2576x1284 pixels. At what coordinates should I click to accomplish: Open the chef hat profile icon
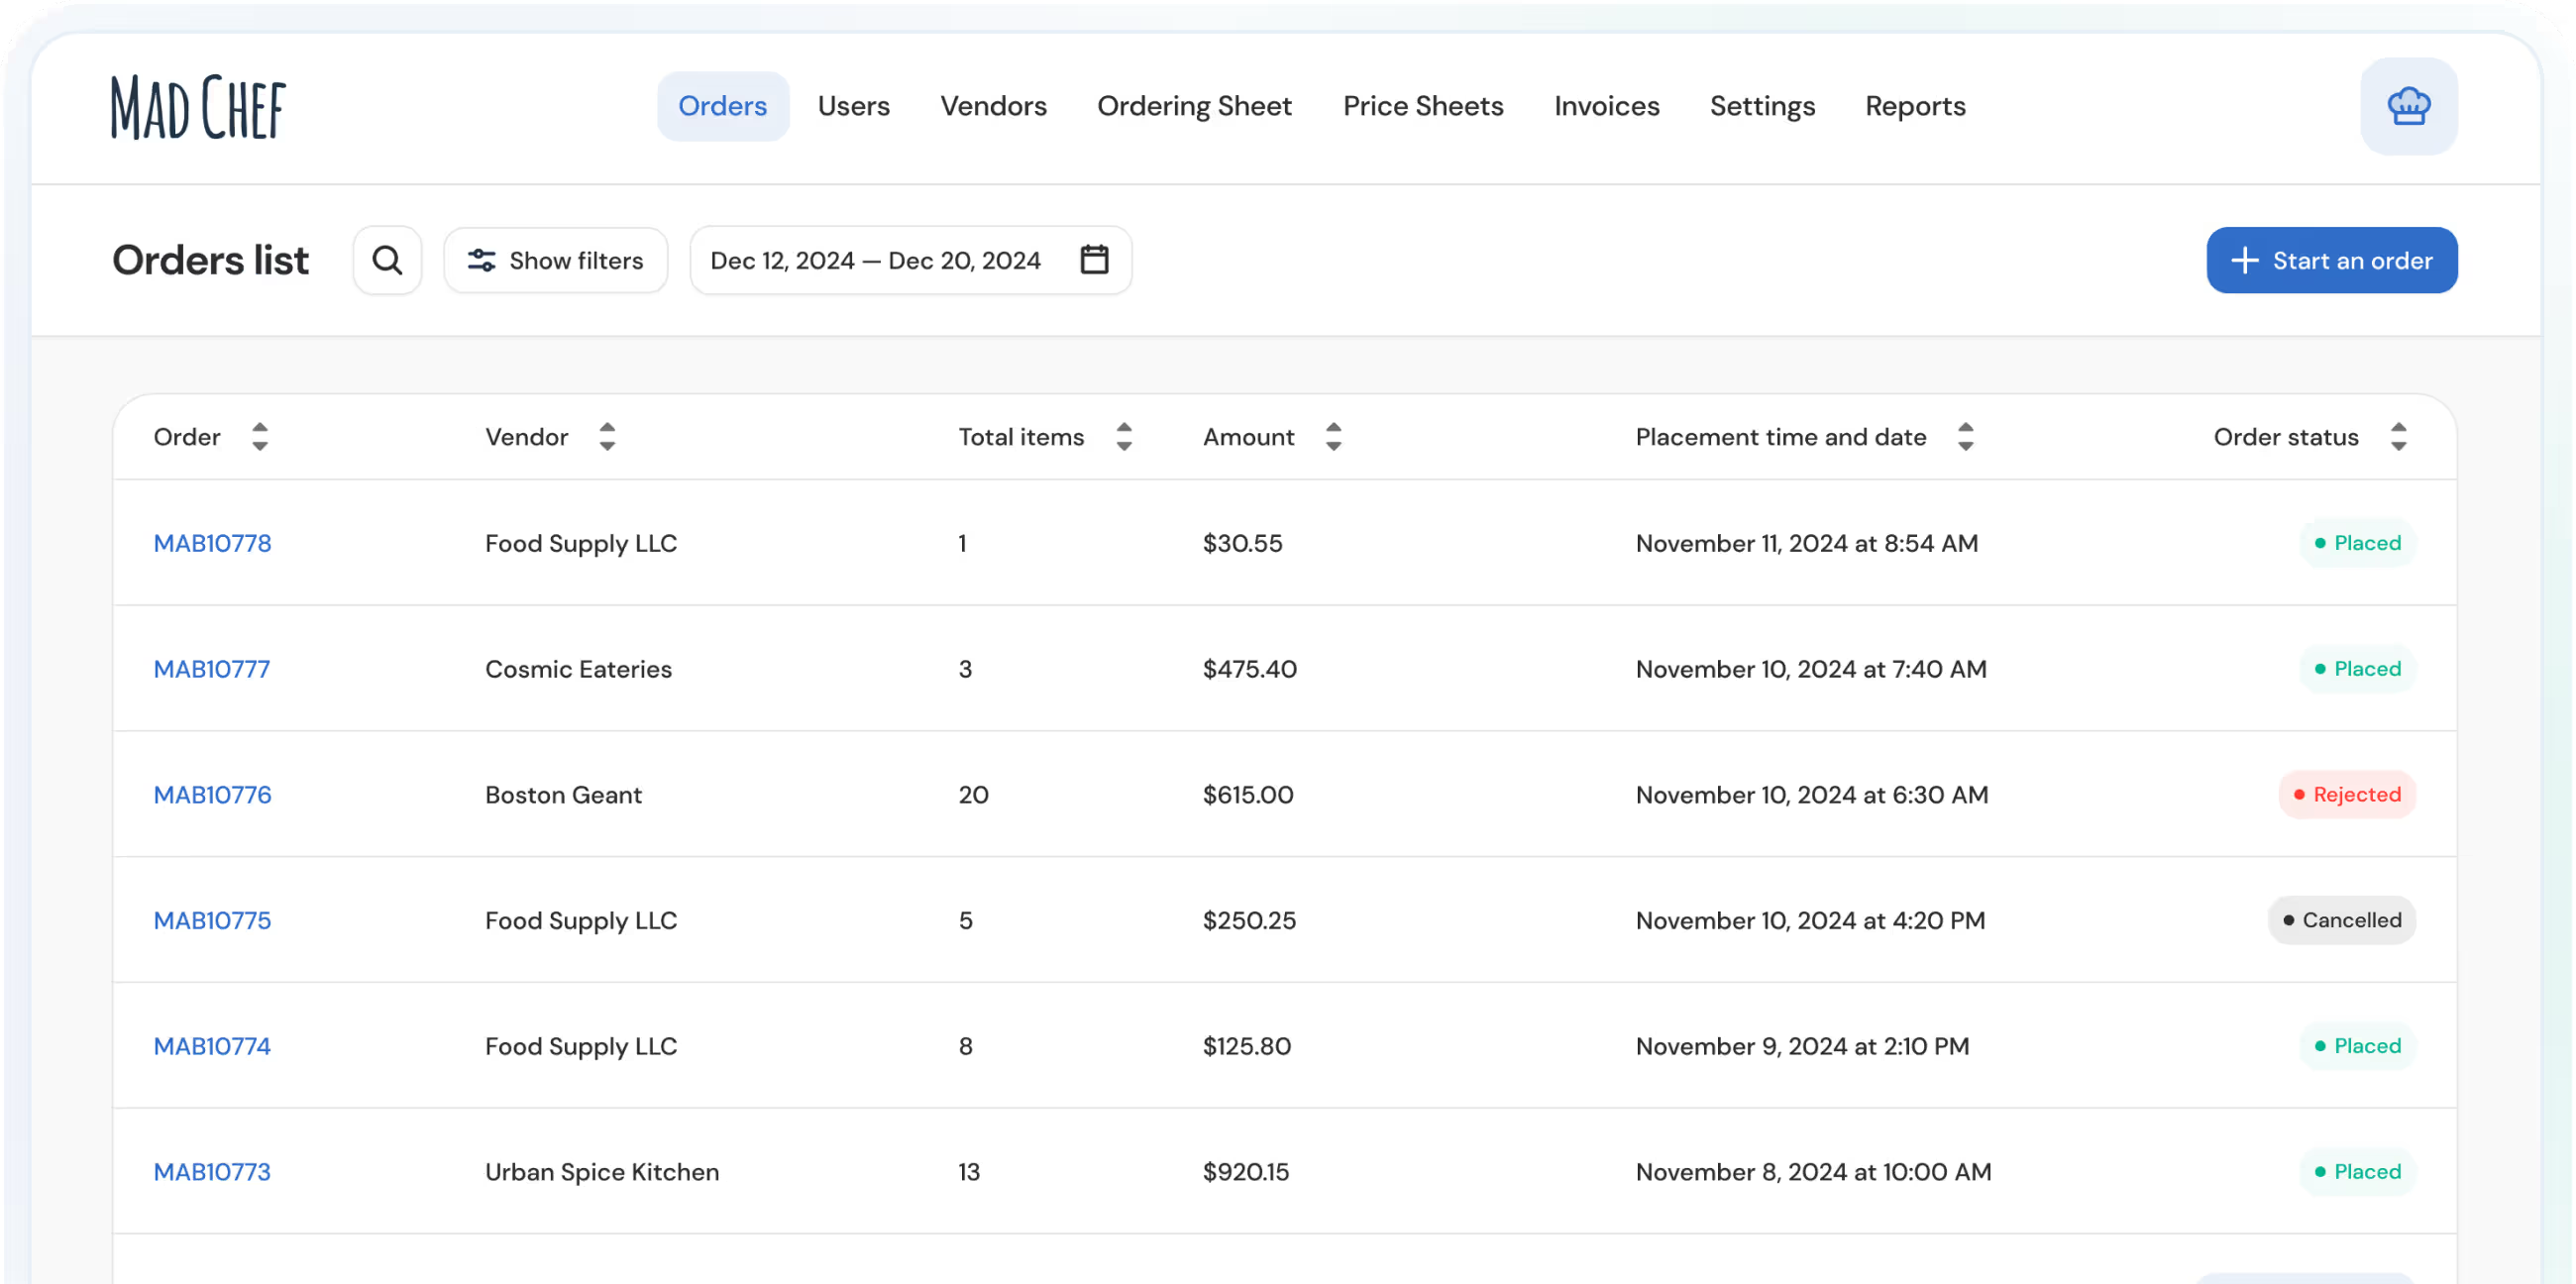pyautogui.click(x=2408, y=106)
